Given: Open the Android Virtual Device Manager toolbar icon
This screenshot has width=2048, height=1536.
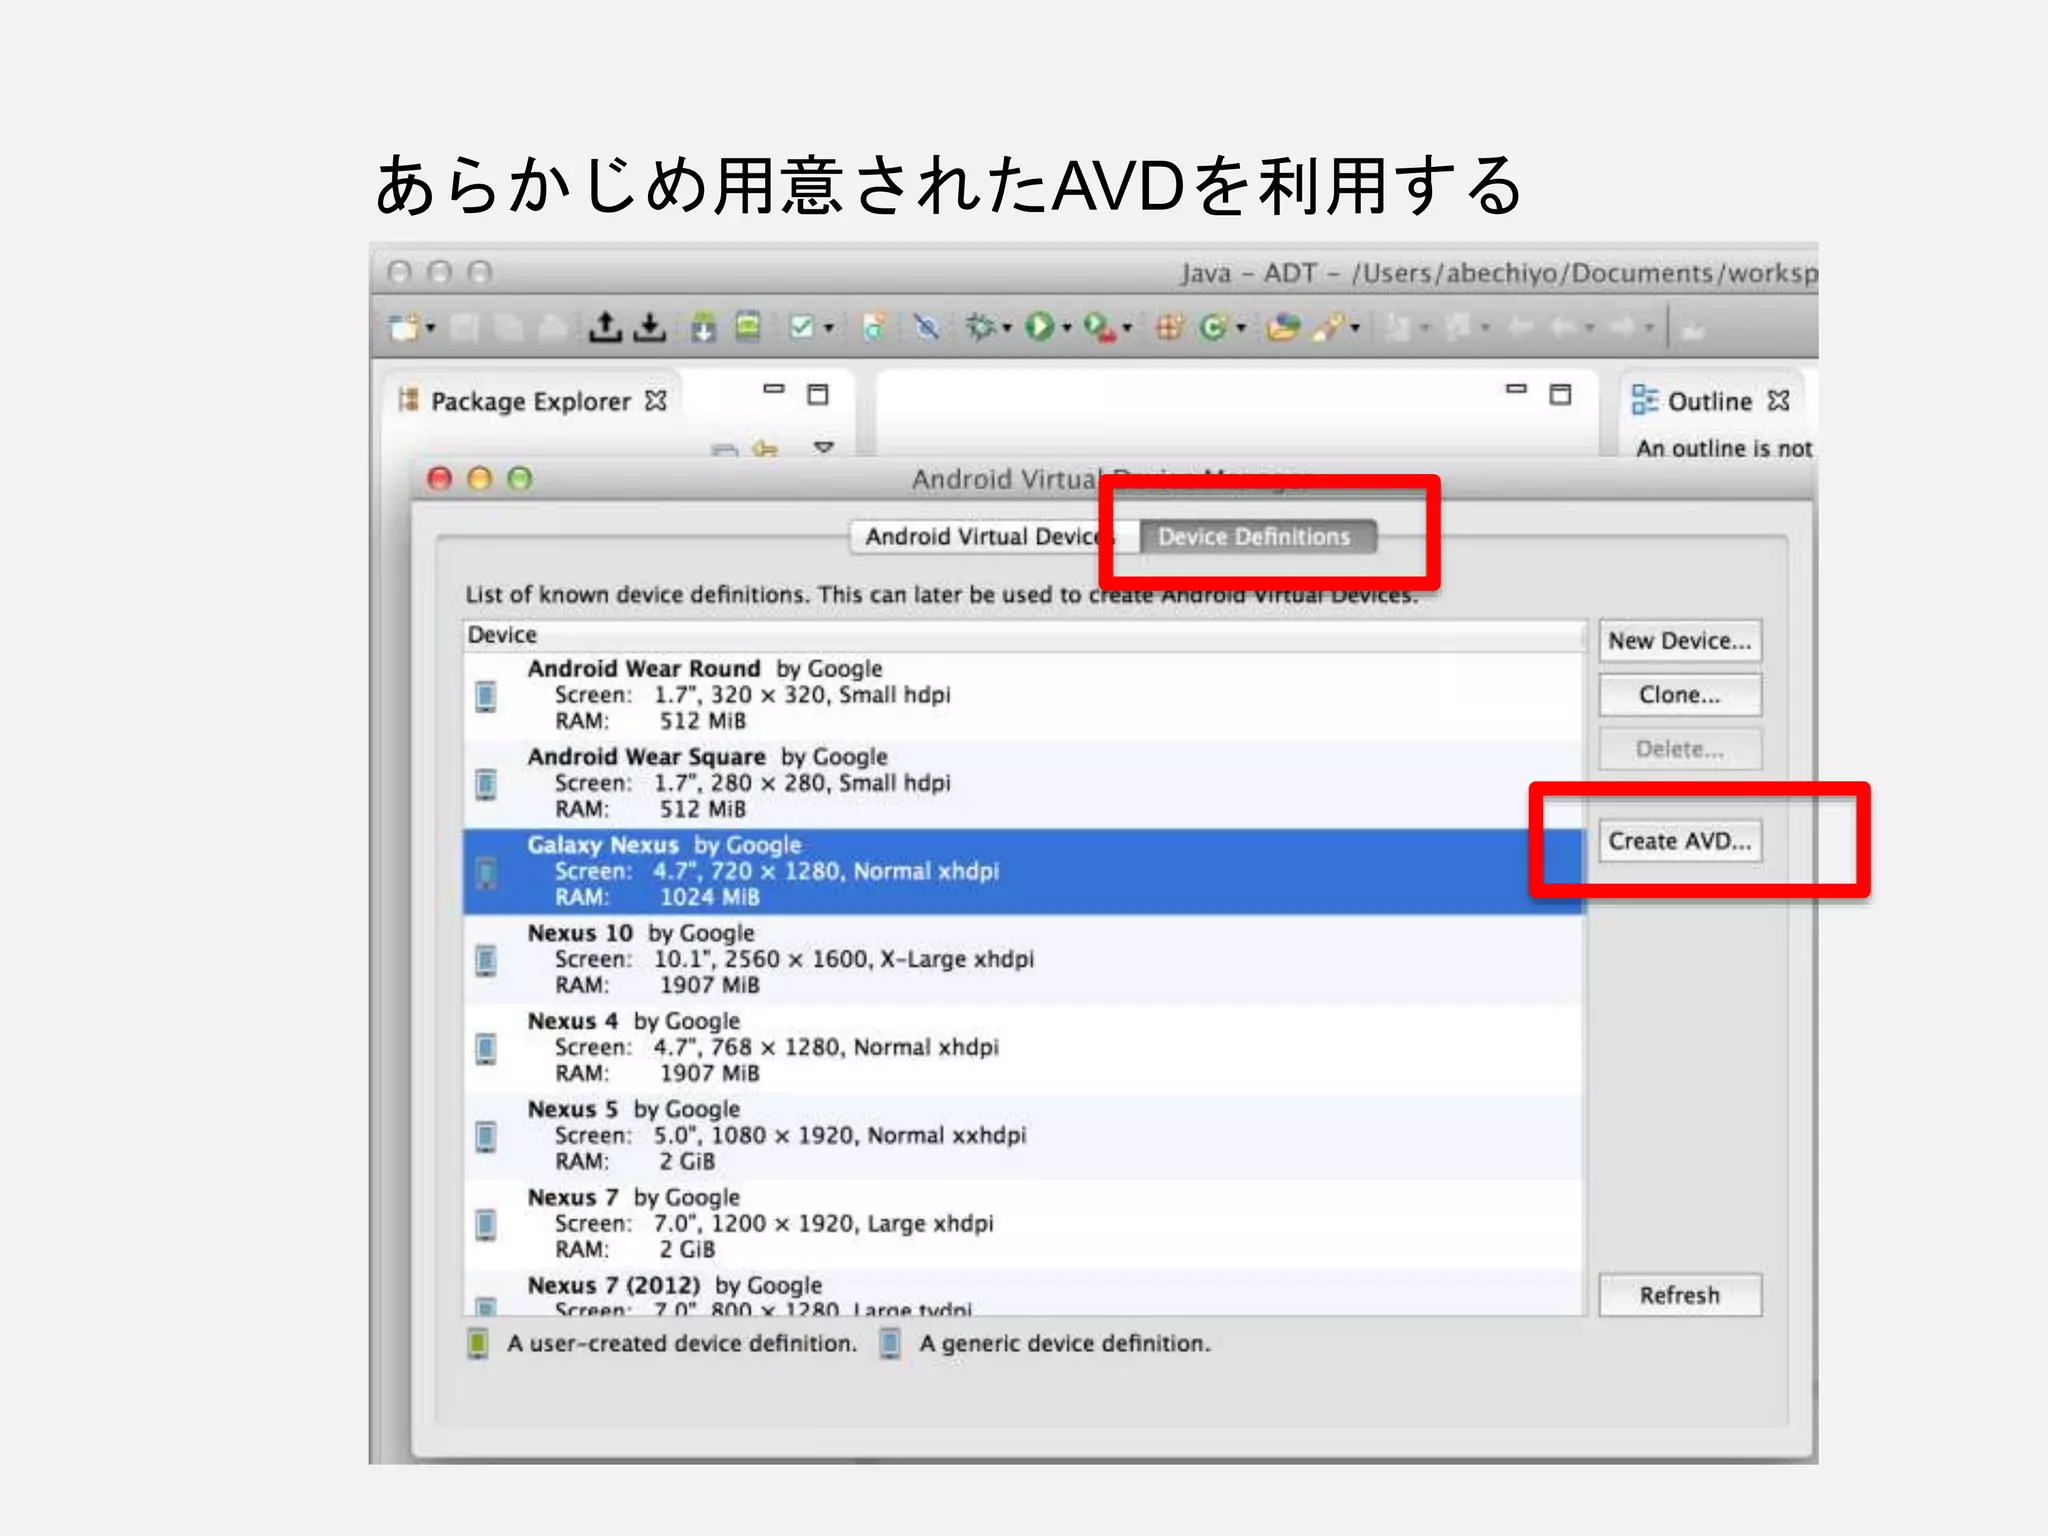Looking at the screenshot, I should [748, 327].
